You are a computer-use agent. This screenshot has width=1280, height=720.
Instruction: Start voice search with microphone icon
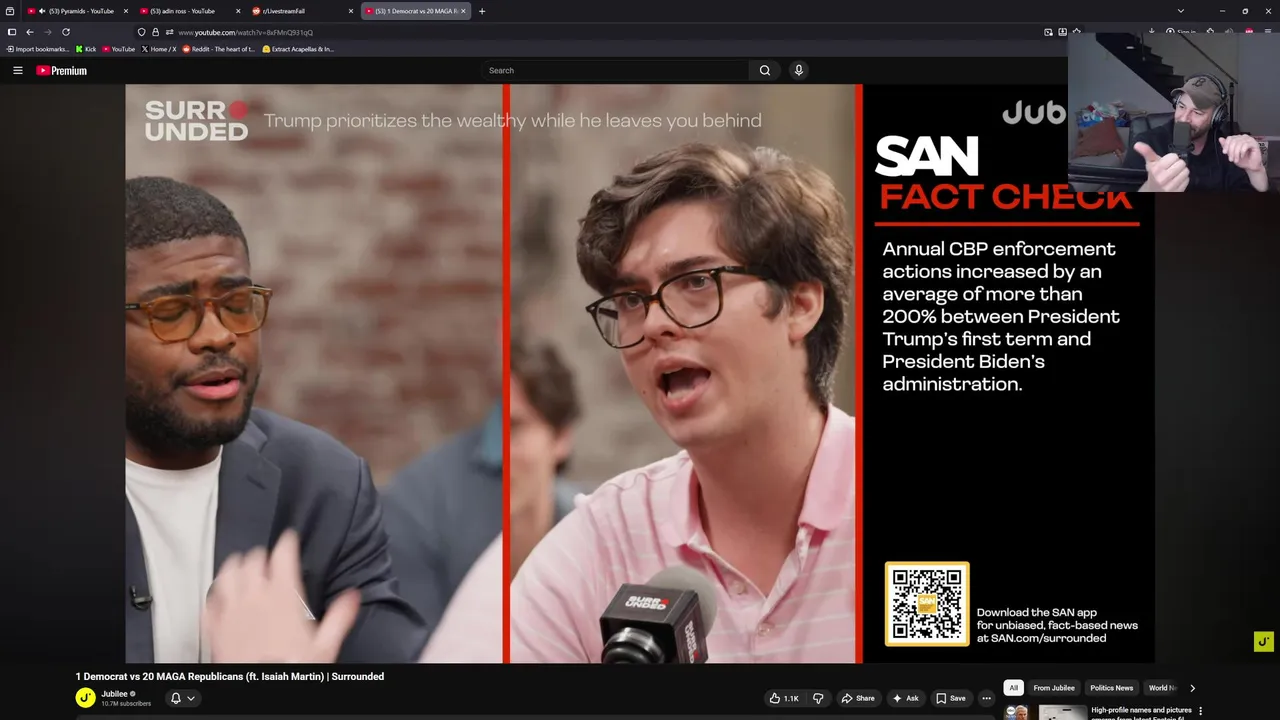798,70
